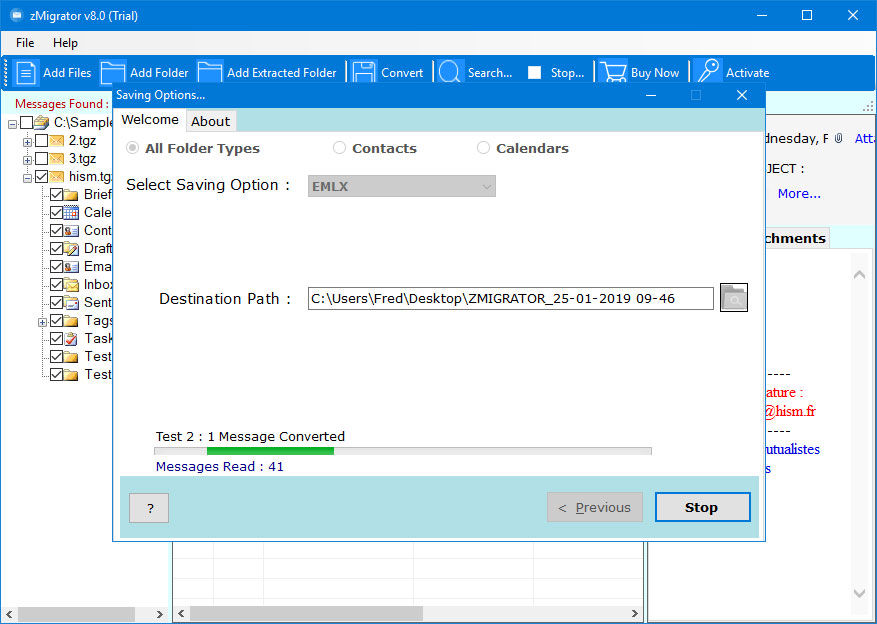
Task: Click the Buy Now shopping cart icon
Action: point(613,73)
